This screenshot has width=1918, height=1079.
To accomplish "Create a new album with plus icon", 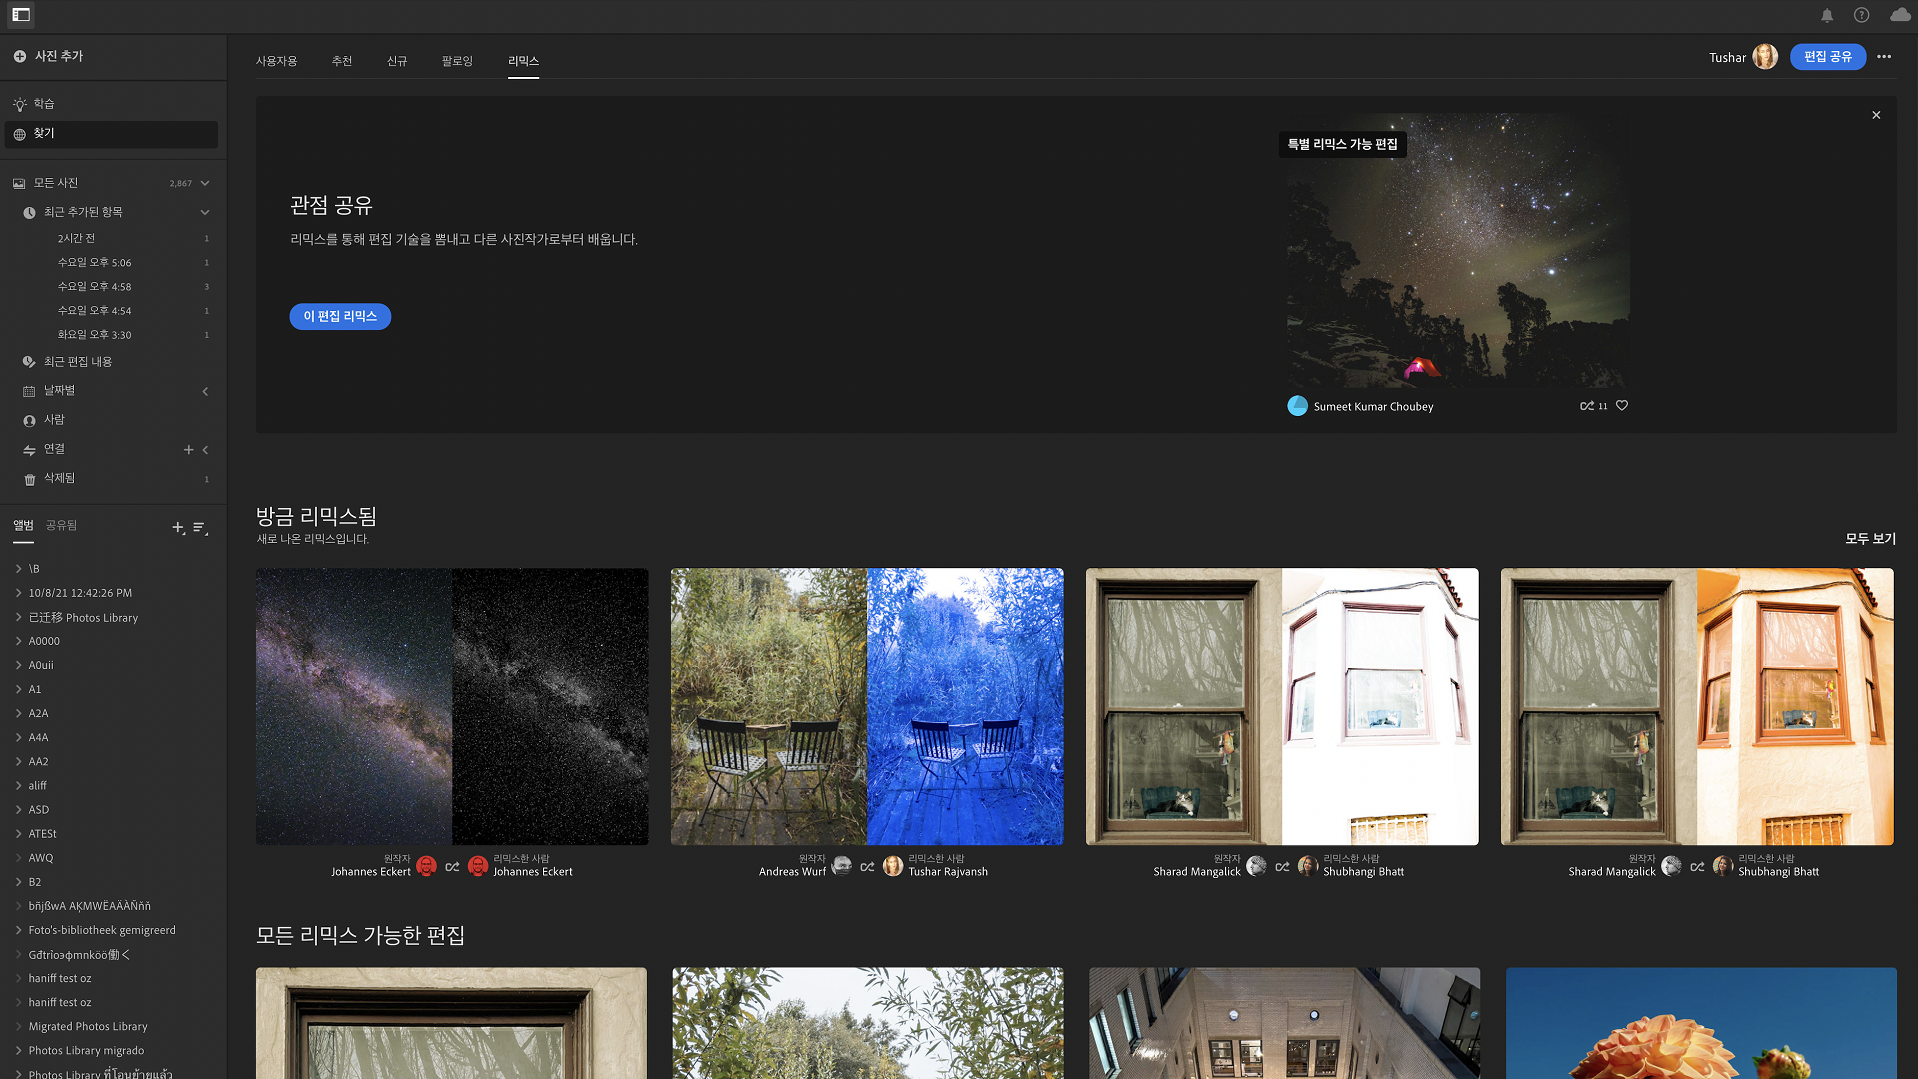I will (178, 527).
